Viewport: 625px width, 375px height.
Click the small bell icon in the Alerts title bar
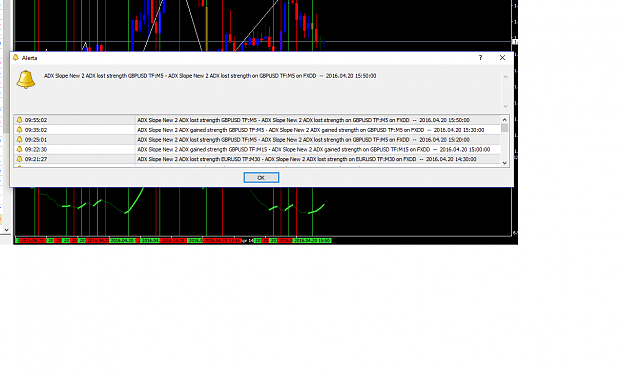(16, 58)
